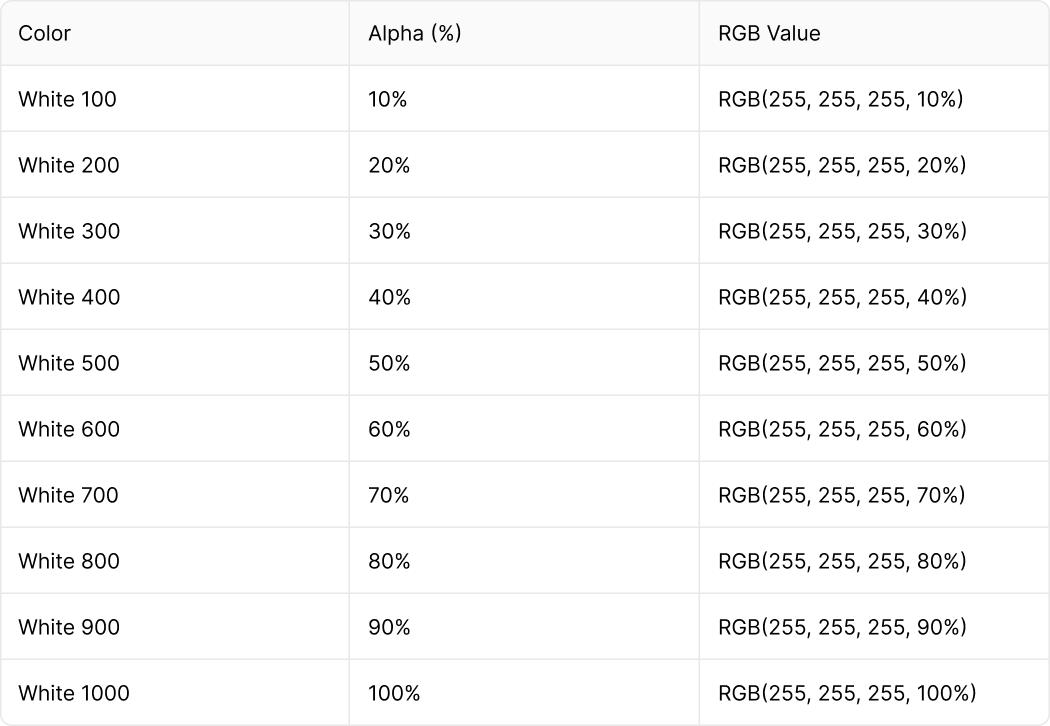The width and height of the screenshot is (1050, 726).
Task: Click the White 800 cell
Action: (68, 561)
